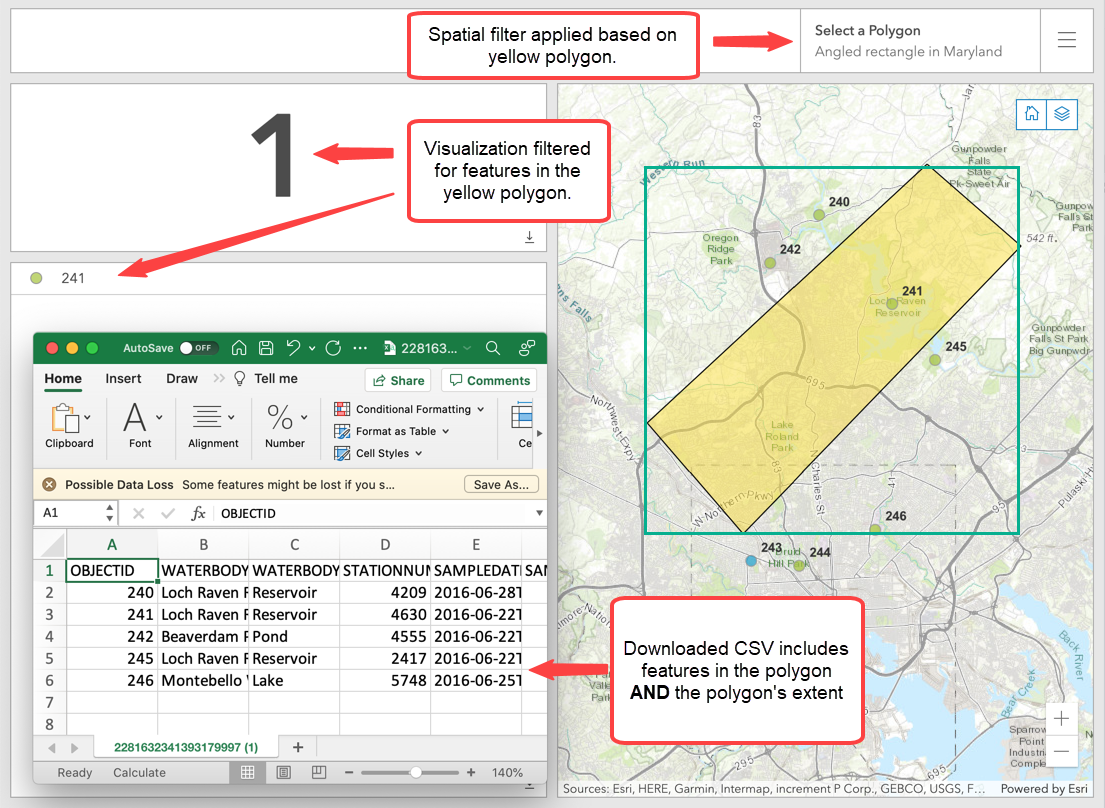
Task: Click the Share button
Action: tap(398, 380)
